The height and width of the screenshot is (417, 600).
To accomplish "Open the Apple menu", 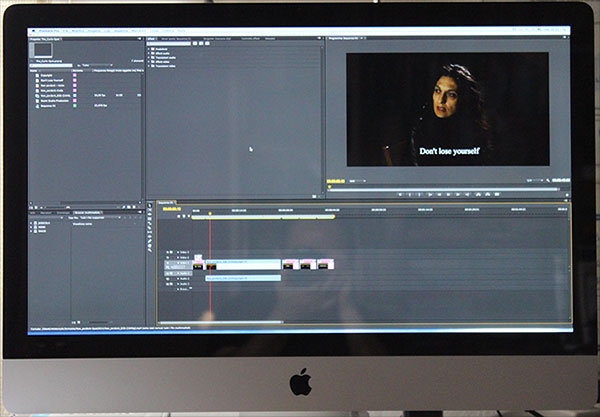I will click(x=34, y=31).
